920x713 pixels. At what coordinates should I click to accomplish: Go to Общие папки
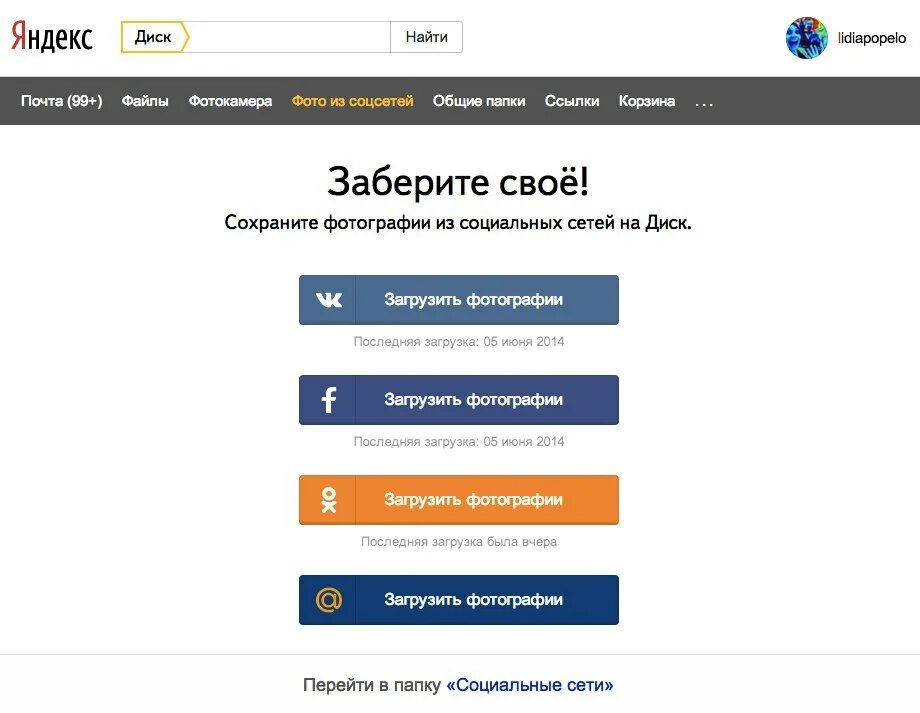pyautogui.click(x=479, y=101)
